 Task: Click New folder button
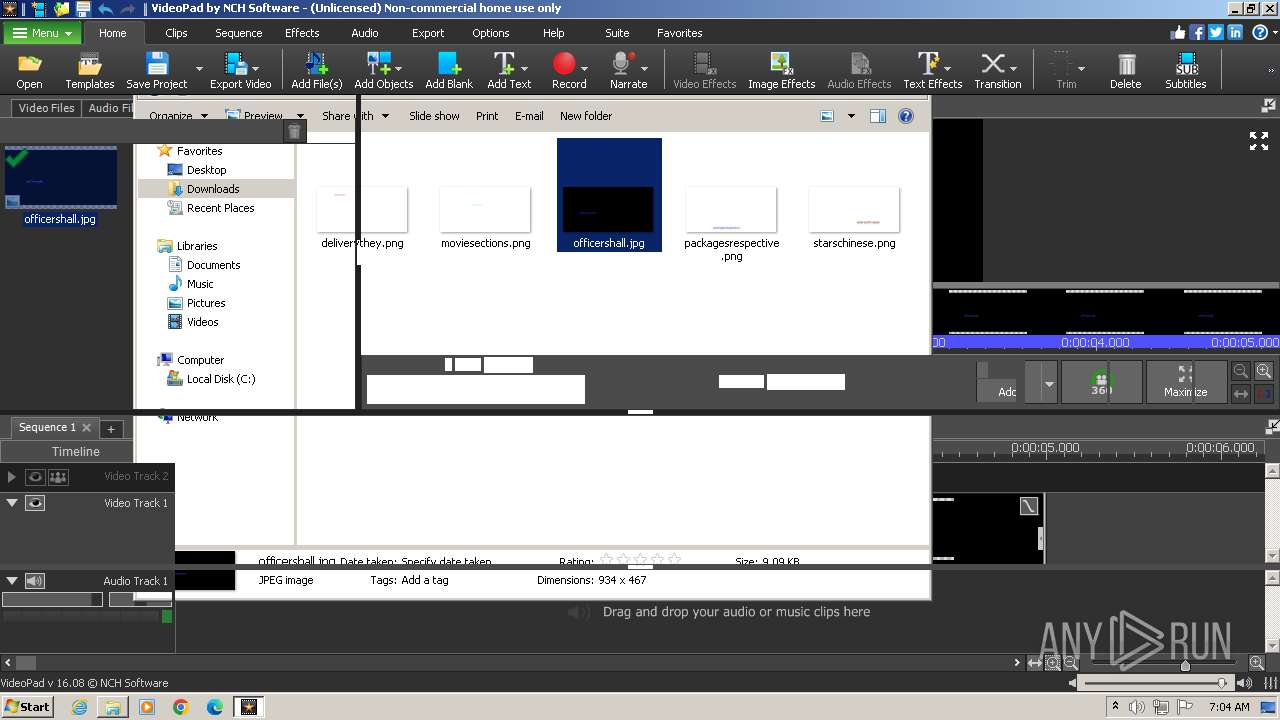[x=586, y=116]
